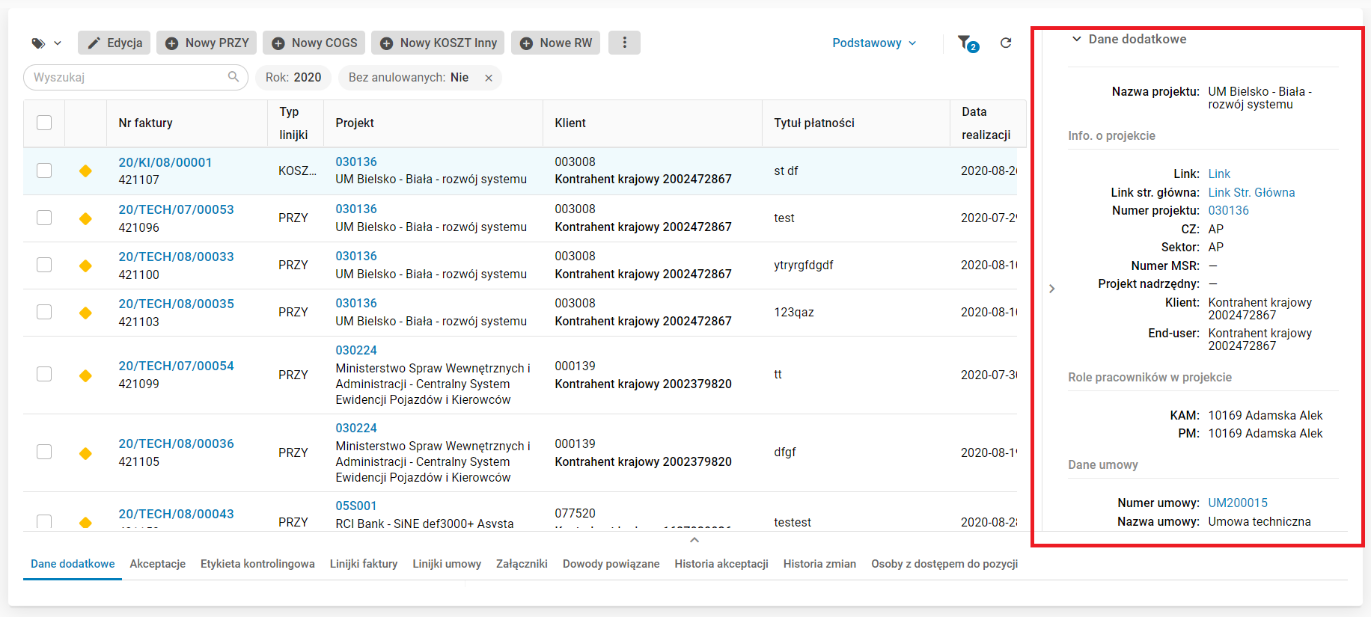Switch to the Akceptacje tab
1371x617 pixels.
coord(157,564)
